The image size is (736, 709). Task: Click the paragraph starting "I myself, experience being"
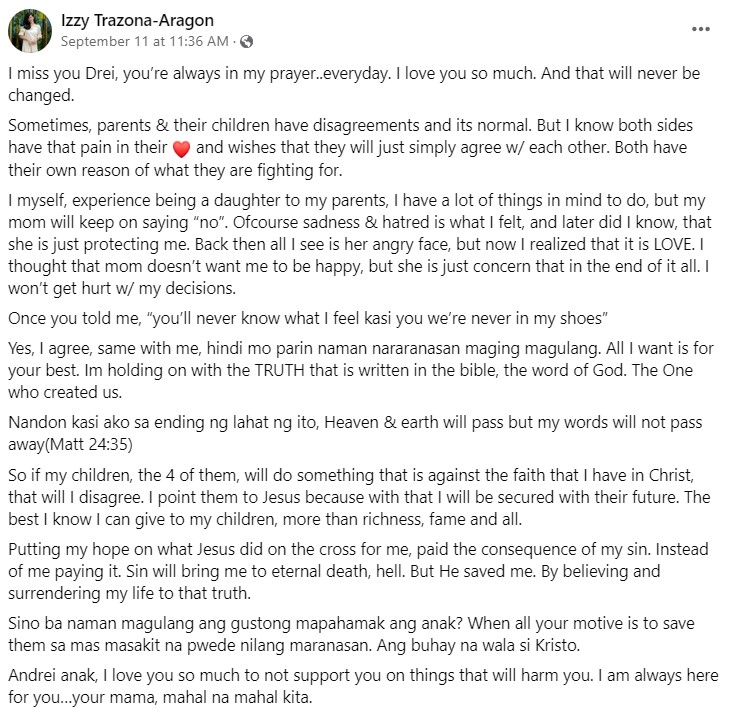coord(360,244)
